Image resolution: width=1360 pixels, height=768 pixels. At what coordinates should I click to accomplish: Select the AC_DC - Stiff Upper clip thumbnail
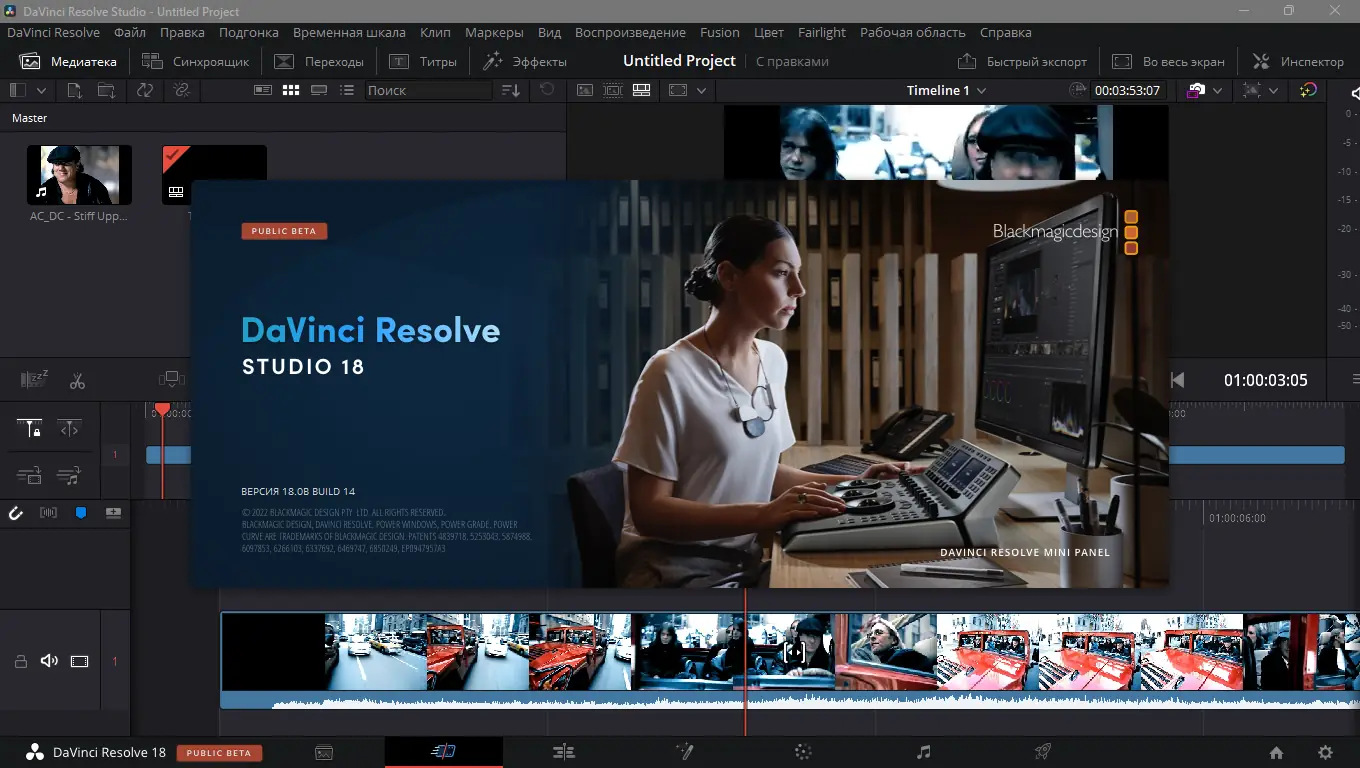[79, 175]
